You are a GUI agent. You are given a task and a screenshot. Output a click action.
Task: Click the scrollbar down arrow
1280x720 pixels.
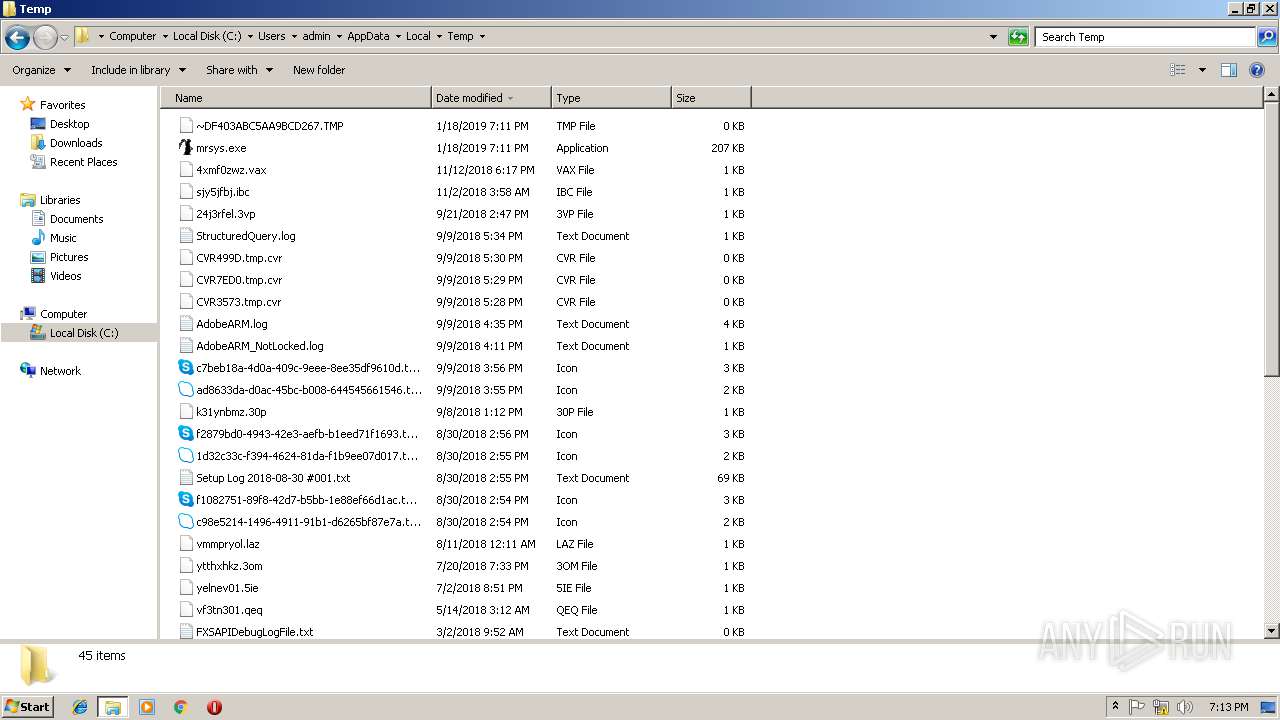pyautogui.click(x=1271, y=631)
